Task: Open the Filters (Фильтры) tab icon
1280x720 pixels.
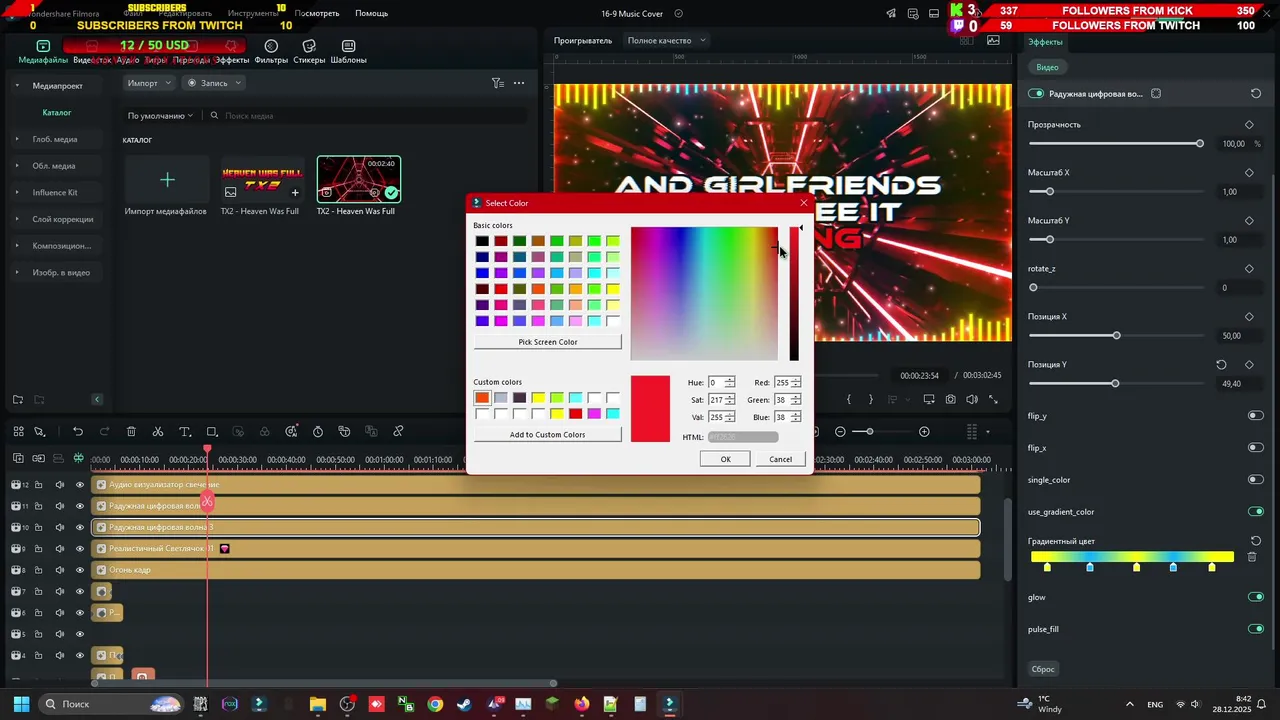Action: 271,46
